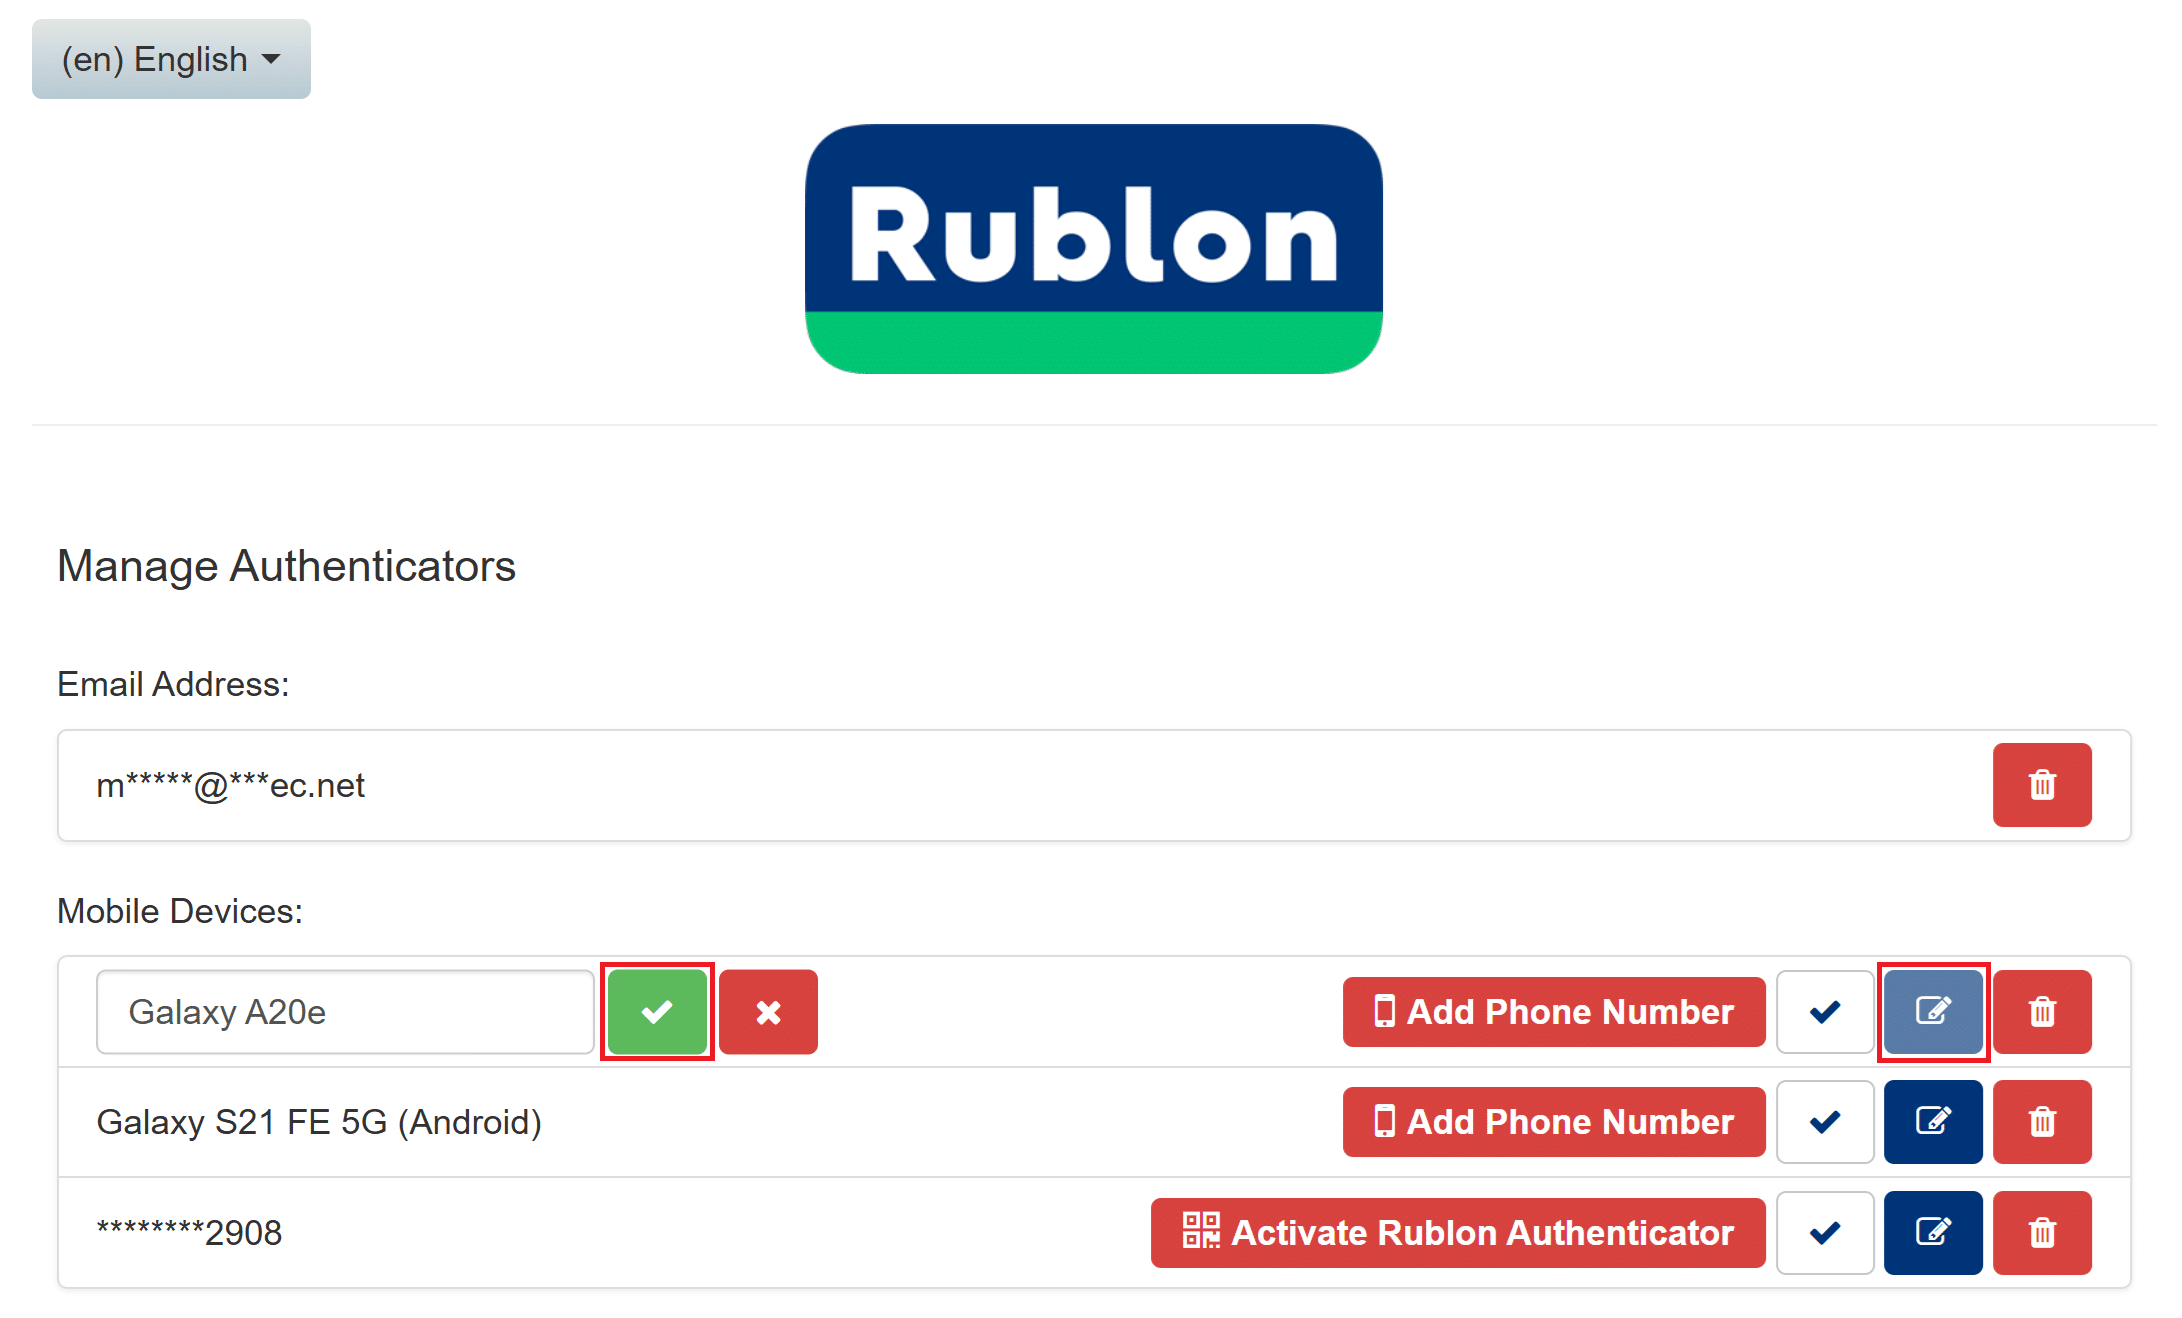Viewport: 2182px width, 1318px height.
Task: Click the Rublon logo
Action: [1093, 249]
